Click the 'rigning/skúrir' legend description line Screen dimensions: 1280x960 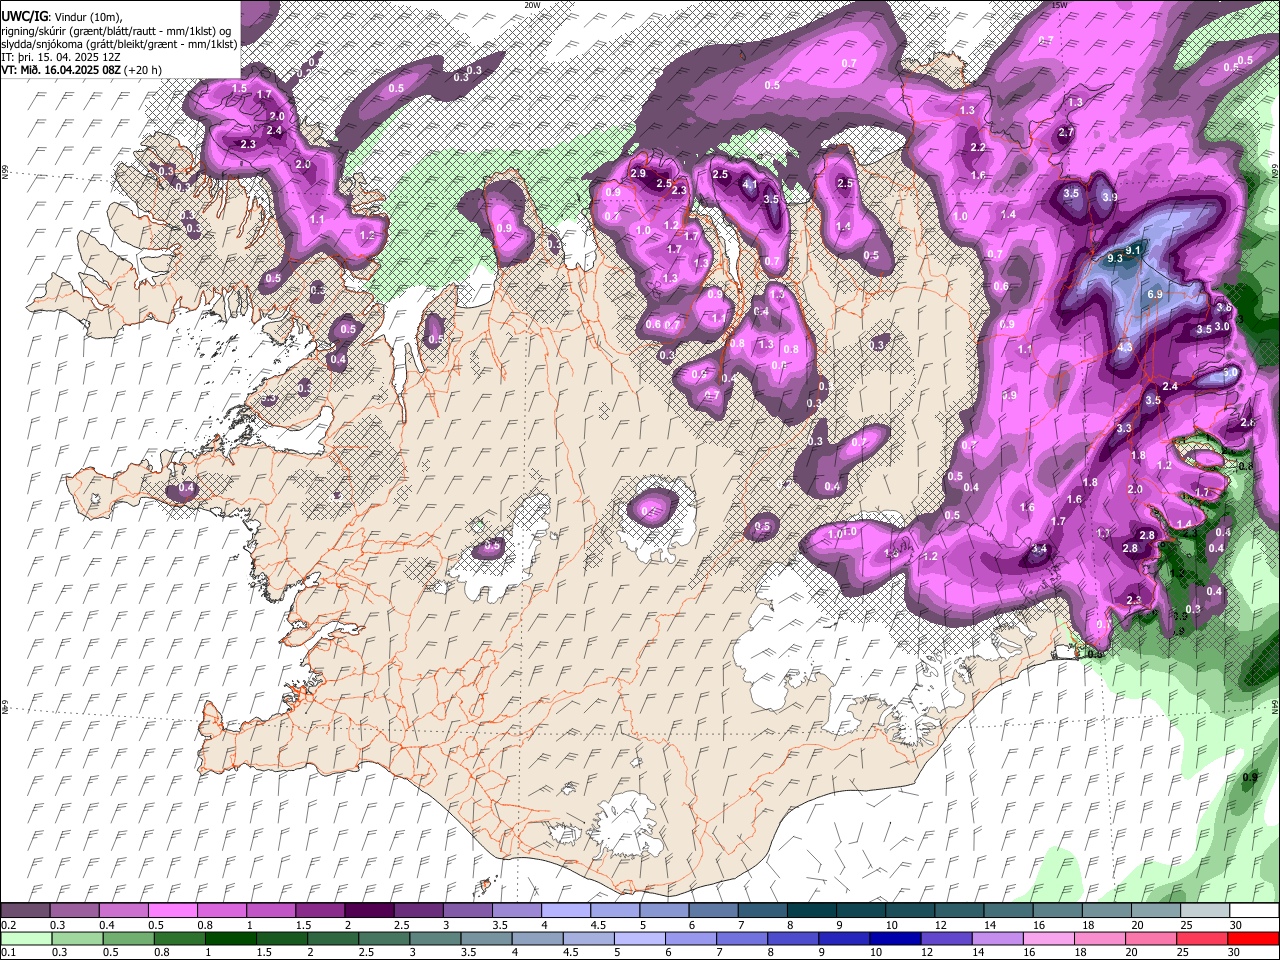[118, 31]
